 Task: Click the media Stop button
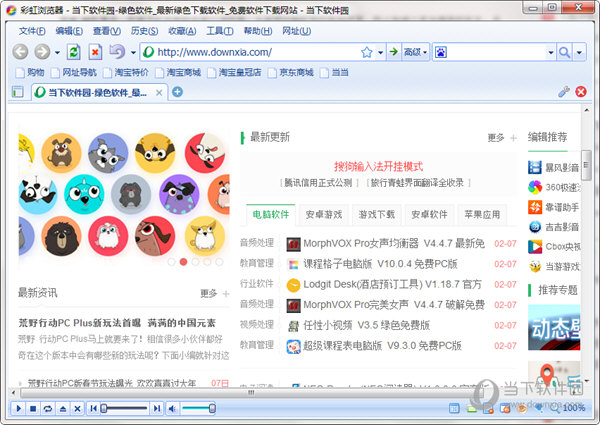coord(33,409)
